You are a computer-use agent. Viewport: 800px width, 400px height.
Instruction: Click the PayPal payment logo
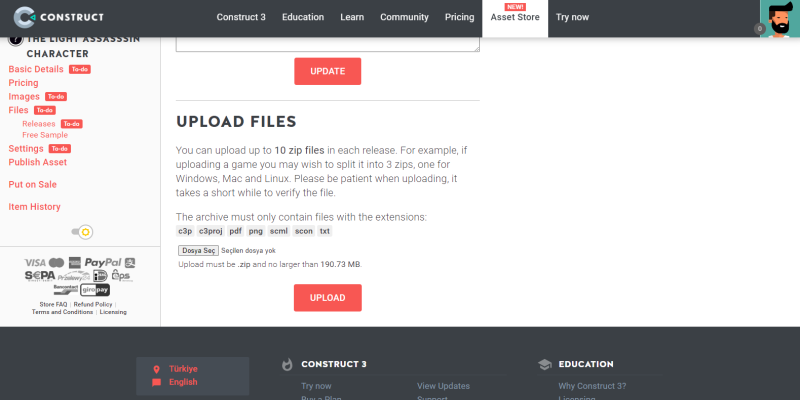pos(103,263)
